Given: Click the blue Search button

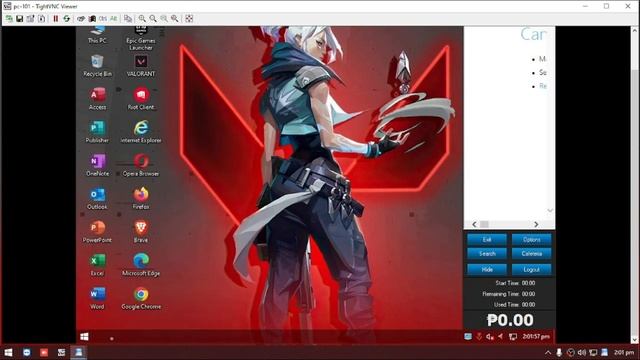Looking at the screenshot, I should pos(487,253).
